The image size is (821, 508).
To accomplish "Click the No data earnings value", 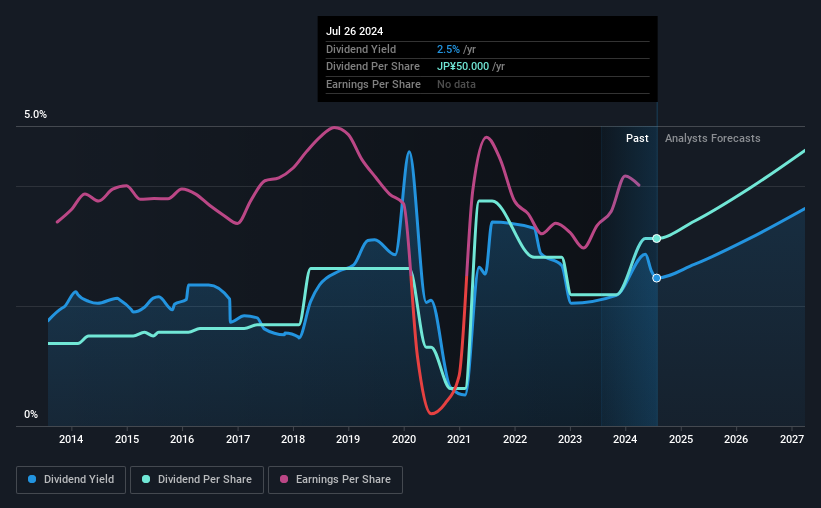I will tap(457, 84).
